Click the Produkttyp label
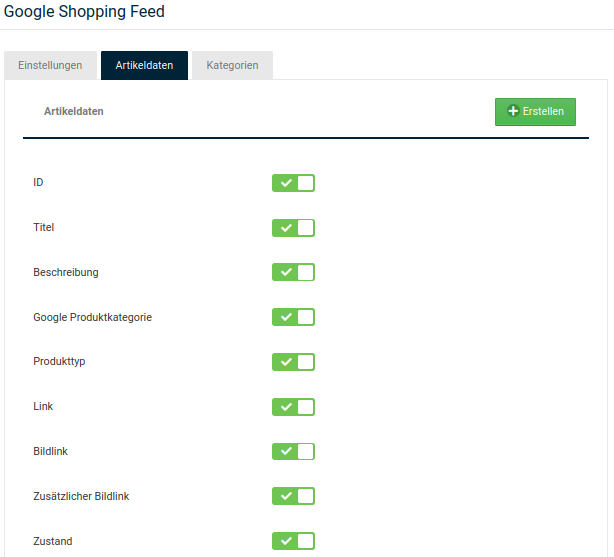614x557 pixels. point(59,362)
